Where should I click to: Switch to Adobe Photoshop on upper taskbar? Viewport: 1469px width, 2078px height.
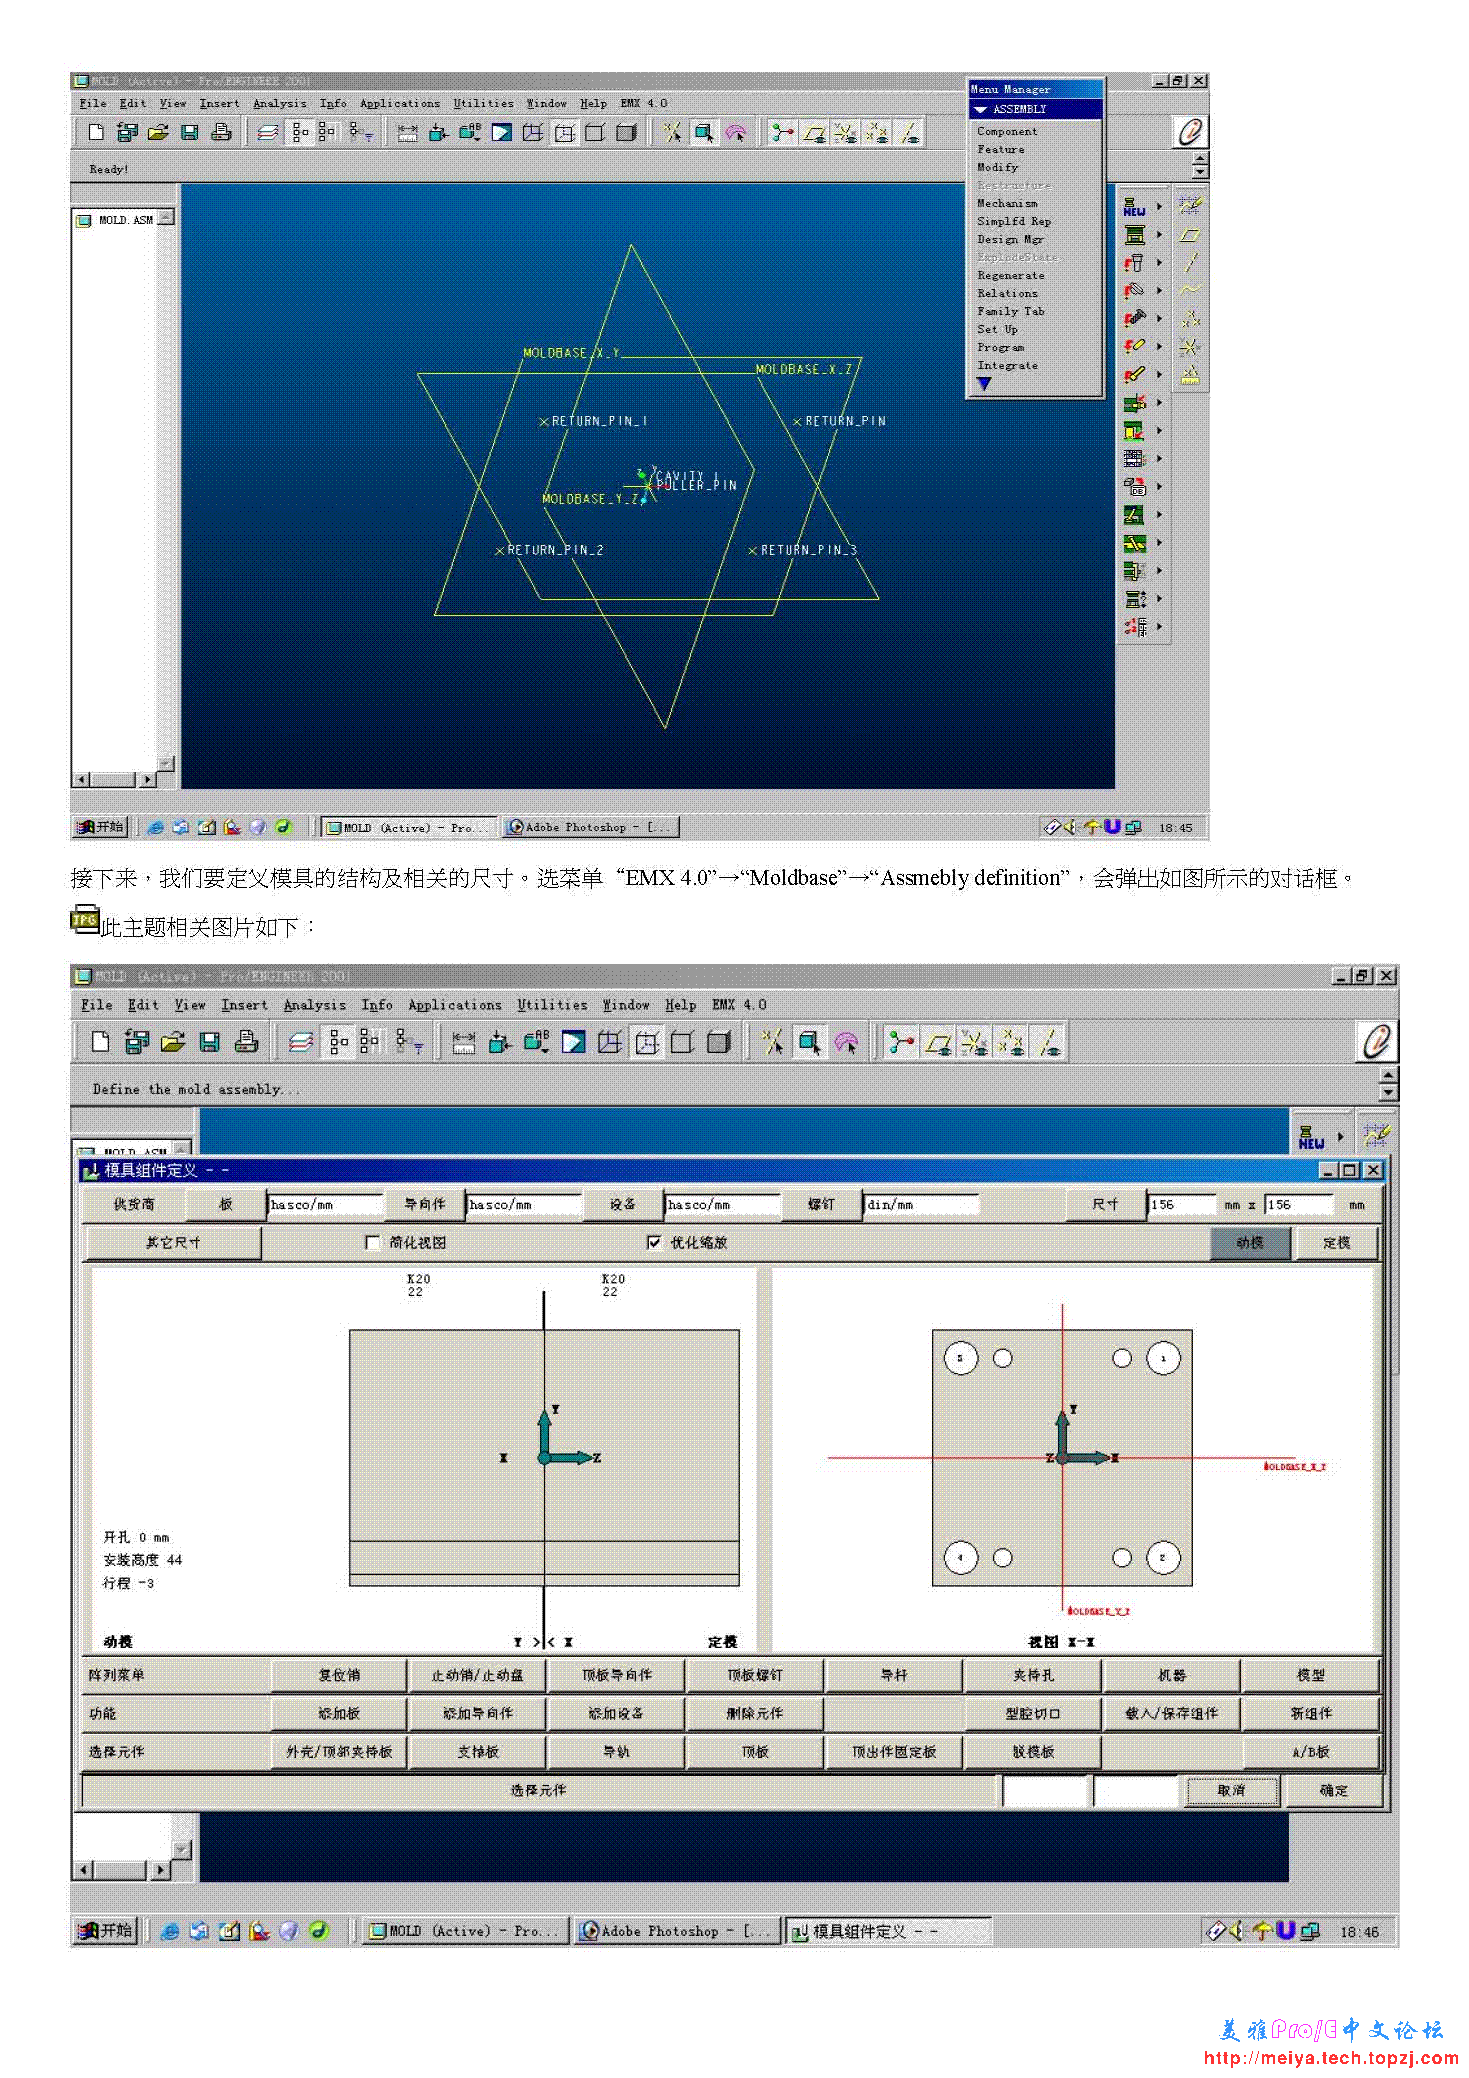[x=592, y=827]
